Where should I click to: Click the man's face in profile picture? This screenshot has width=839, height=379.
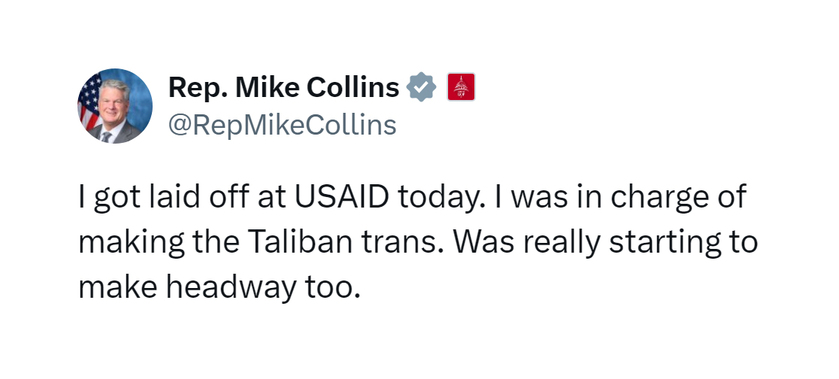point(114,100)
